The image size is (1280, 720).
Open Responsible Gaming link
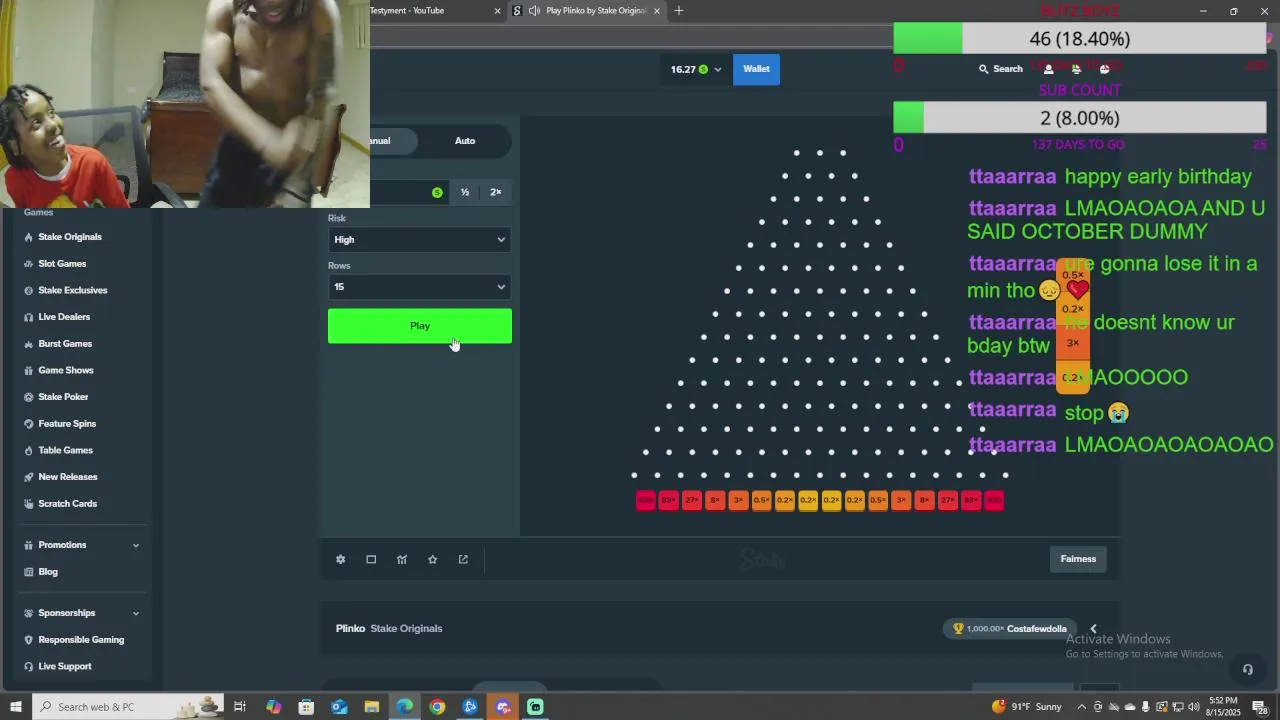[81, 640]
